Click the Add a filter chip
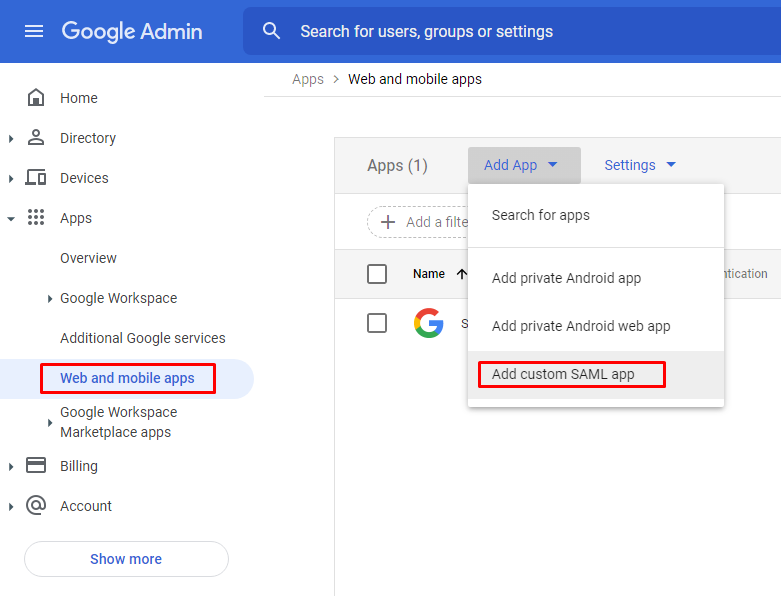The width and height of the screenshot is (781, 596). [x=418, y=222]
